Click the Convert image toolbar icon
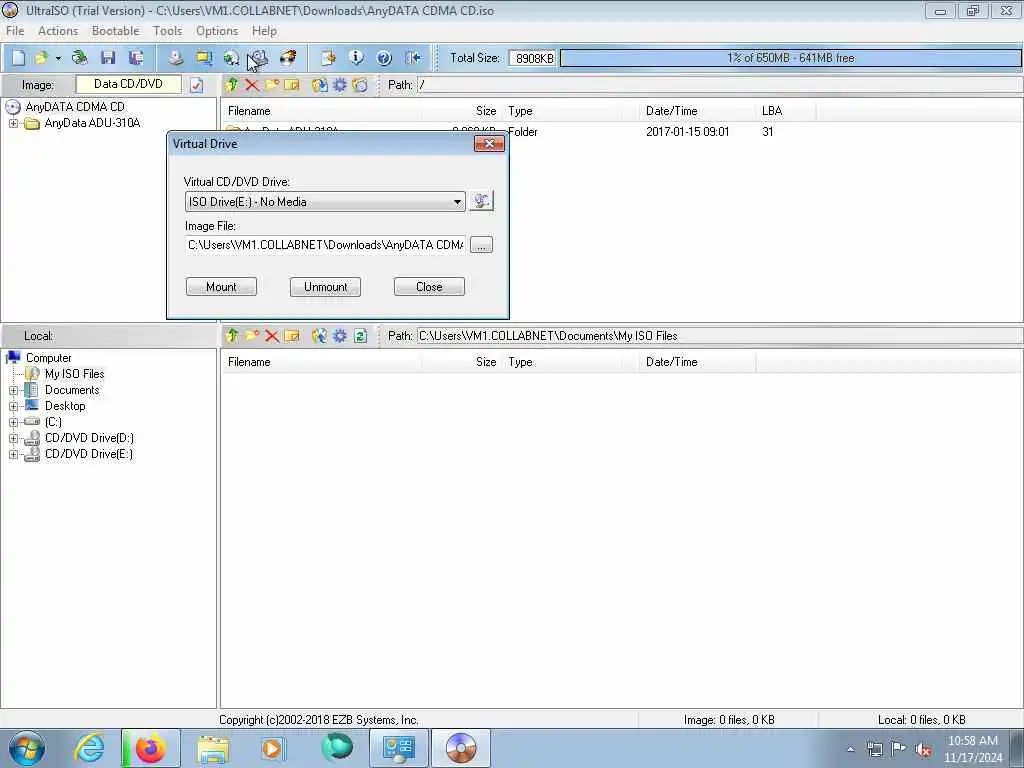 [231, 57]
